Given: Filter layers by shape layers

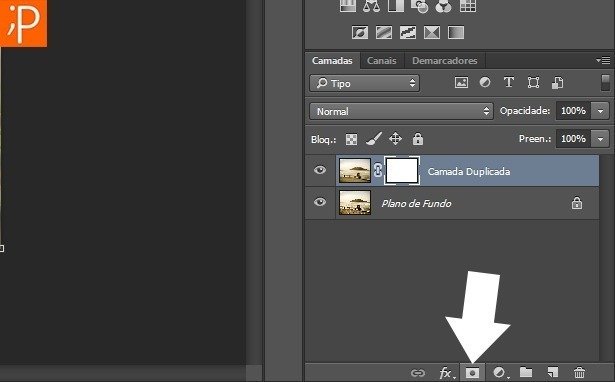Looking at the screenshot, I should pyautogui.click(x=533, y=82).
